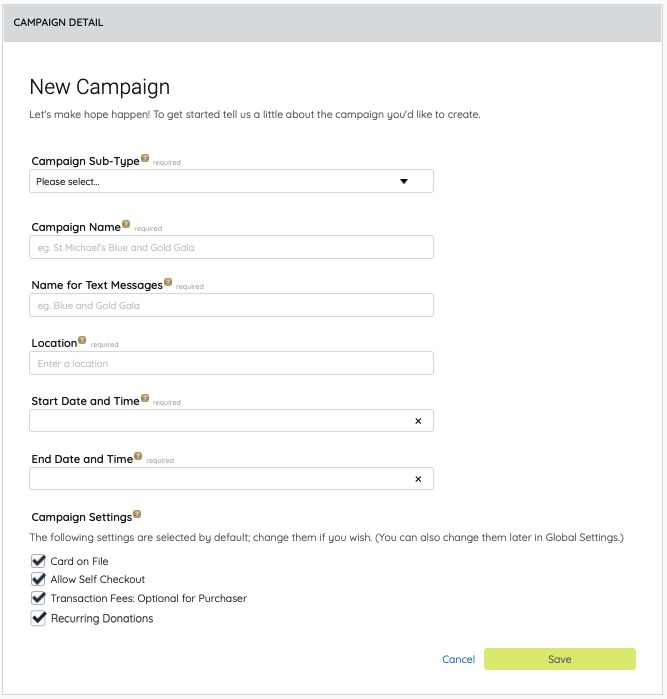667x699 pixels.
Task: Show help for End Date and Time
Action: pyautogui.click(x=138, y=456)
